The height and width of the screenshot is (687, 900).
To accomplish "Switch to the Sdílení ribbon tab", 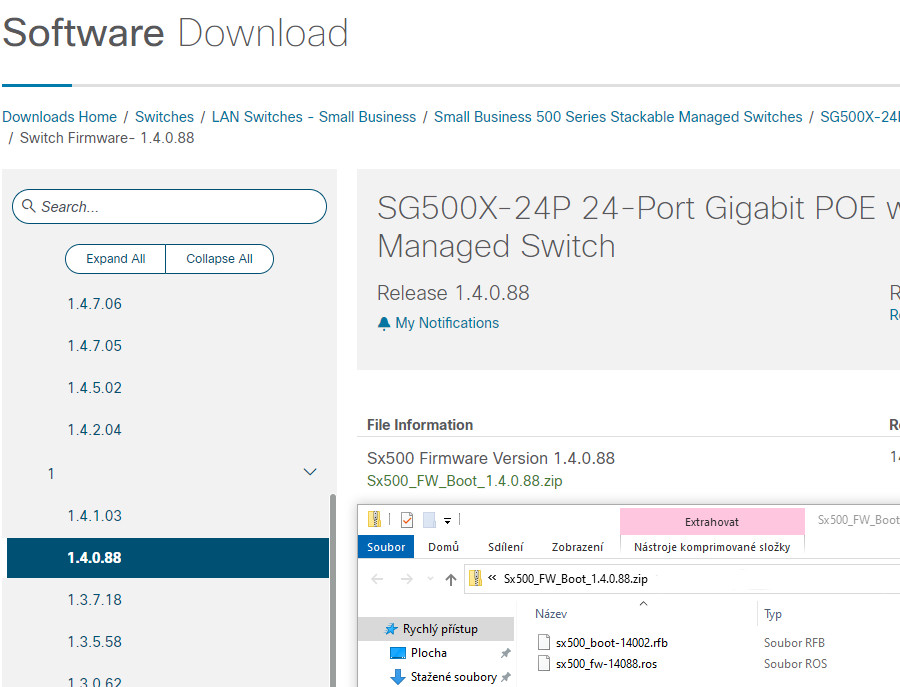I will [x=506, y=547].
